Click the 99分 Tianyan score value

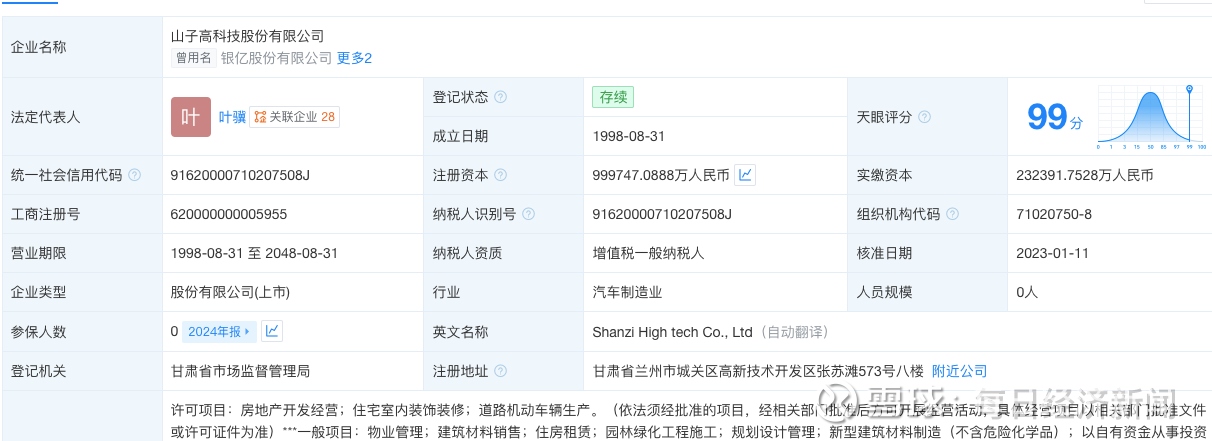pos(1055,118)
